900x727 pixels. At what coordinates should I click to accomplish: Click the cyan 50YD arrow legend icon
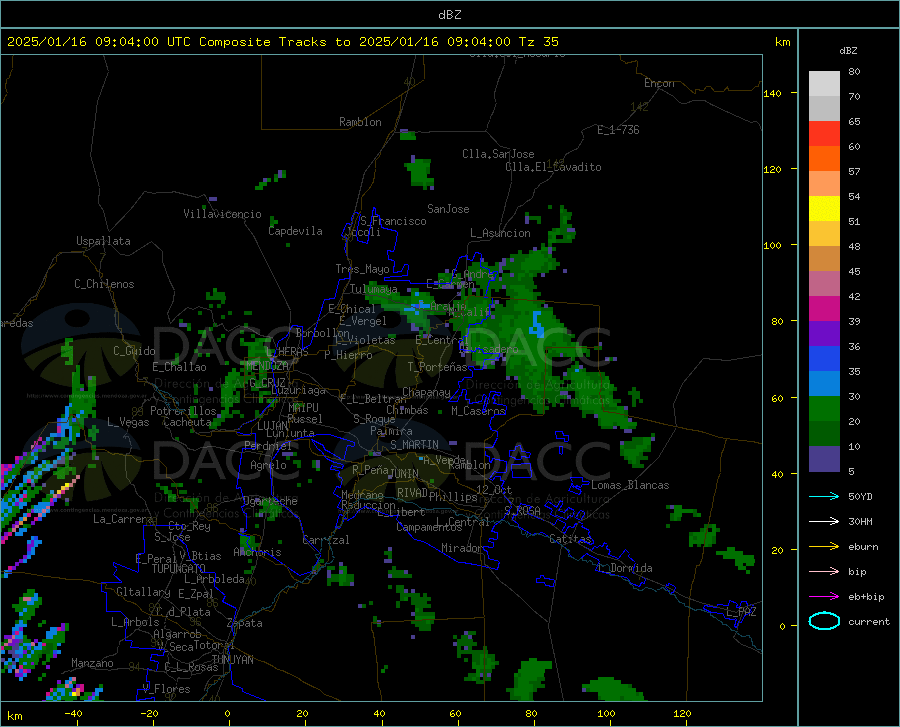coord(824,496)
